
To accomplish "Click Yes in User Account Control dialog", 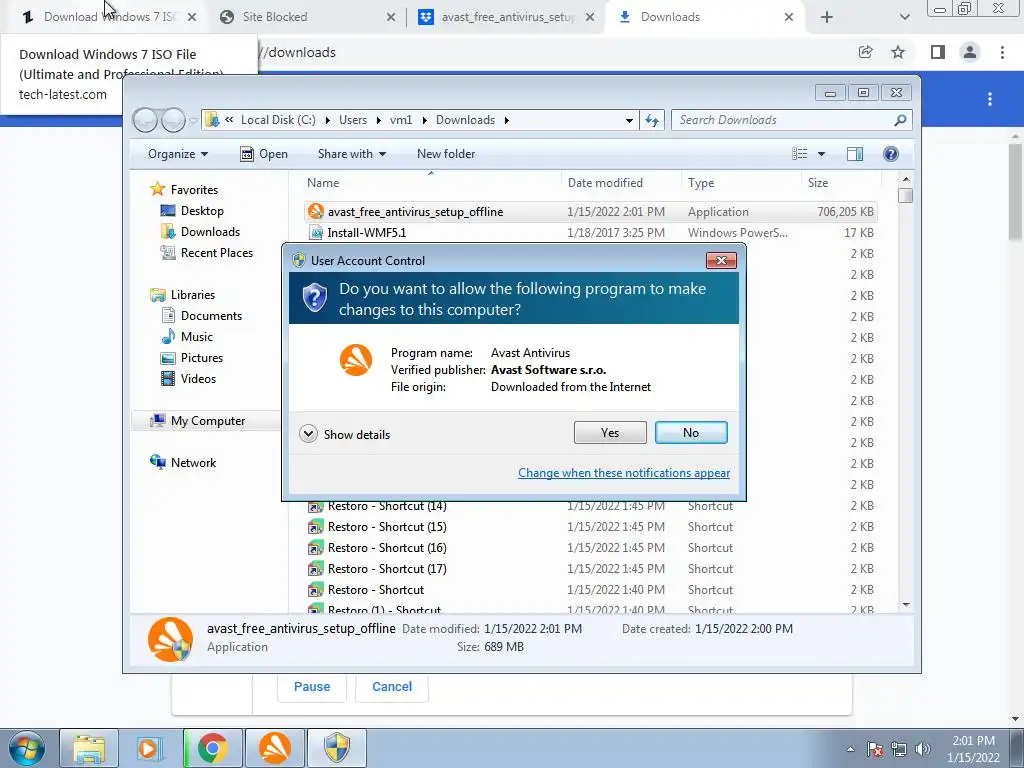I will [x=610, y=432].
